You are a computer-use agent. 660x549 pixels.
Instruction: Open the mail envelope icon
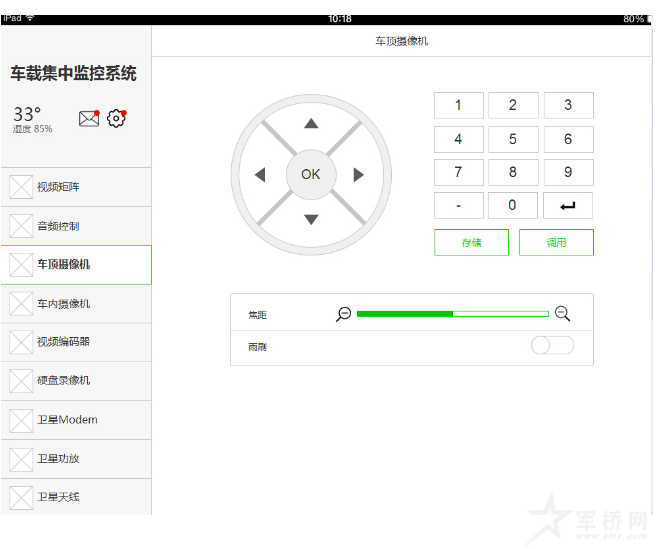88,119
